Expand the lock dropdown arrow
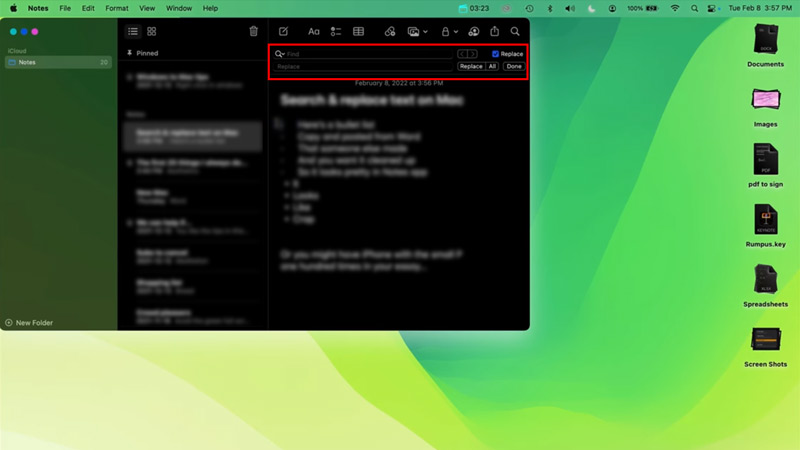800x450 pixels. 456,32
